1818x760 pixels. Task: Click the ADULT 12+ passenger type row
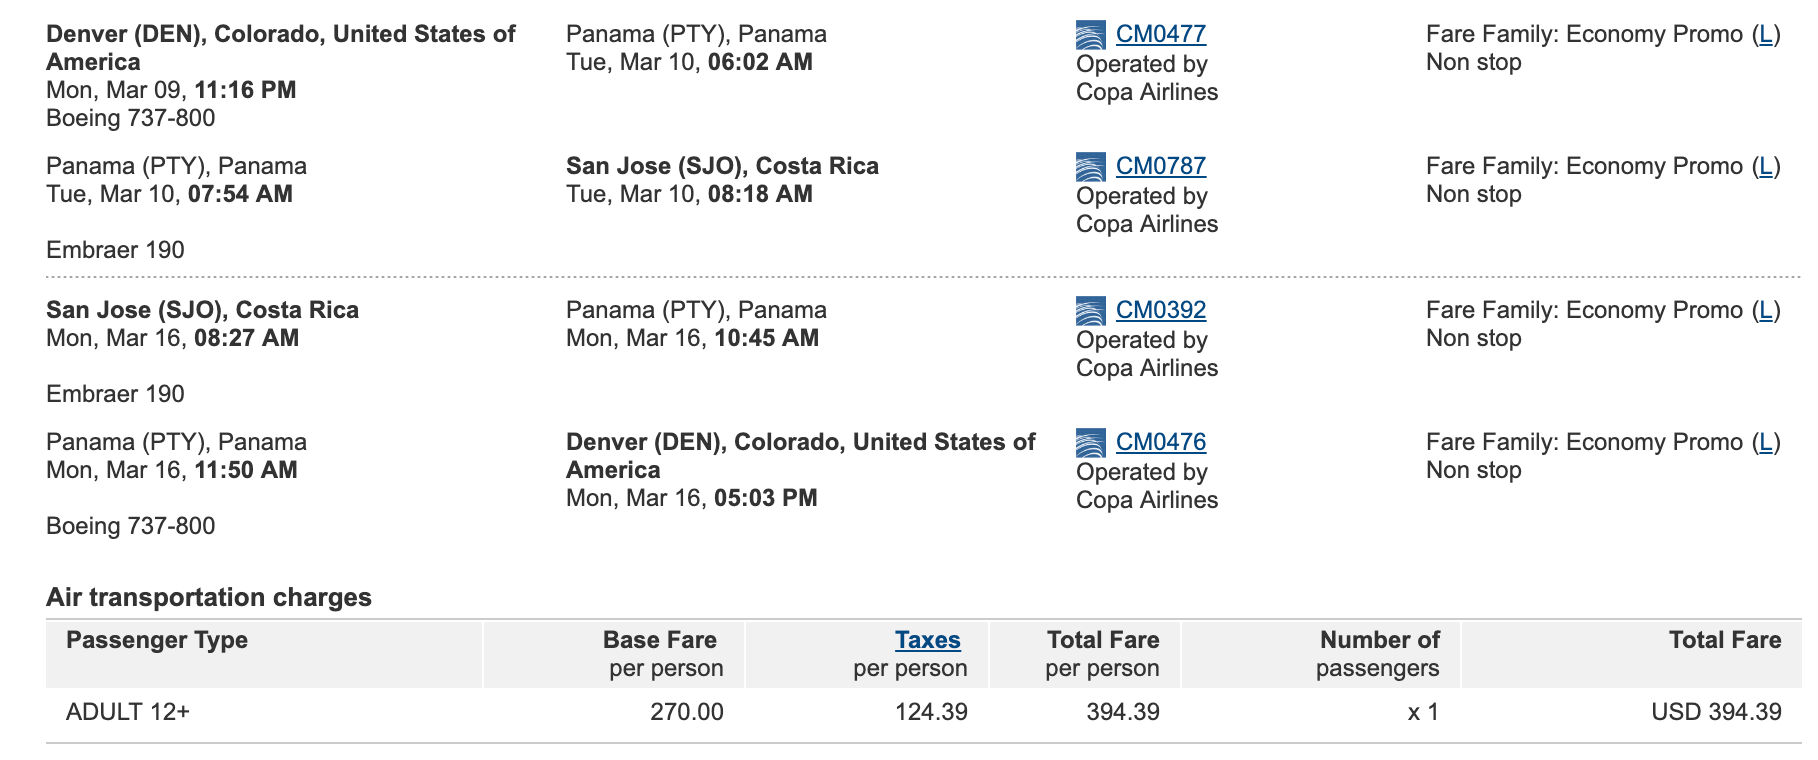tap(128, 712)
